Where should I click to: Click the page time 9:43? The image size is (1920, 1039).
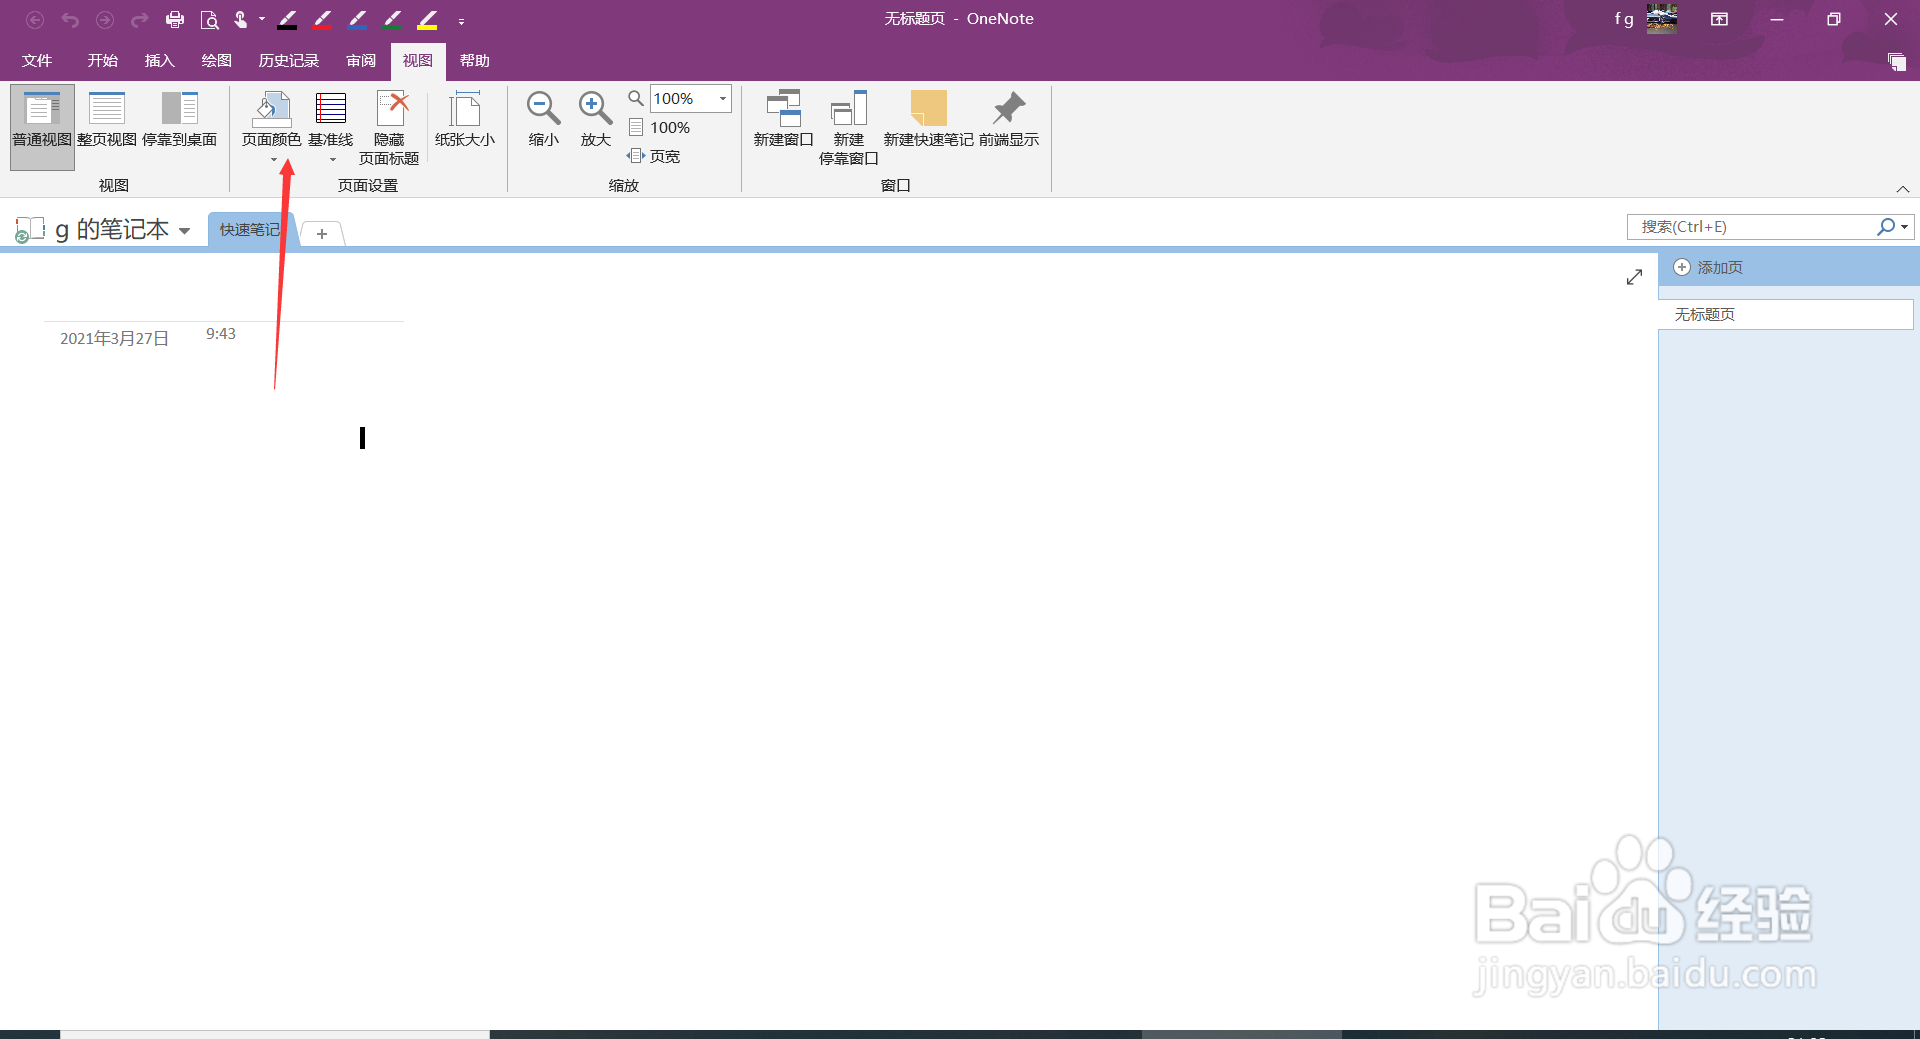point(221,334)
